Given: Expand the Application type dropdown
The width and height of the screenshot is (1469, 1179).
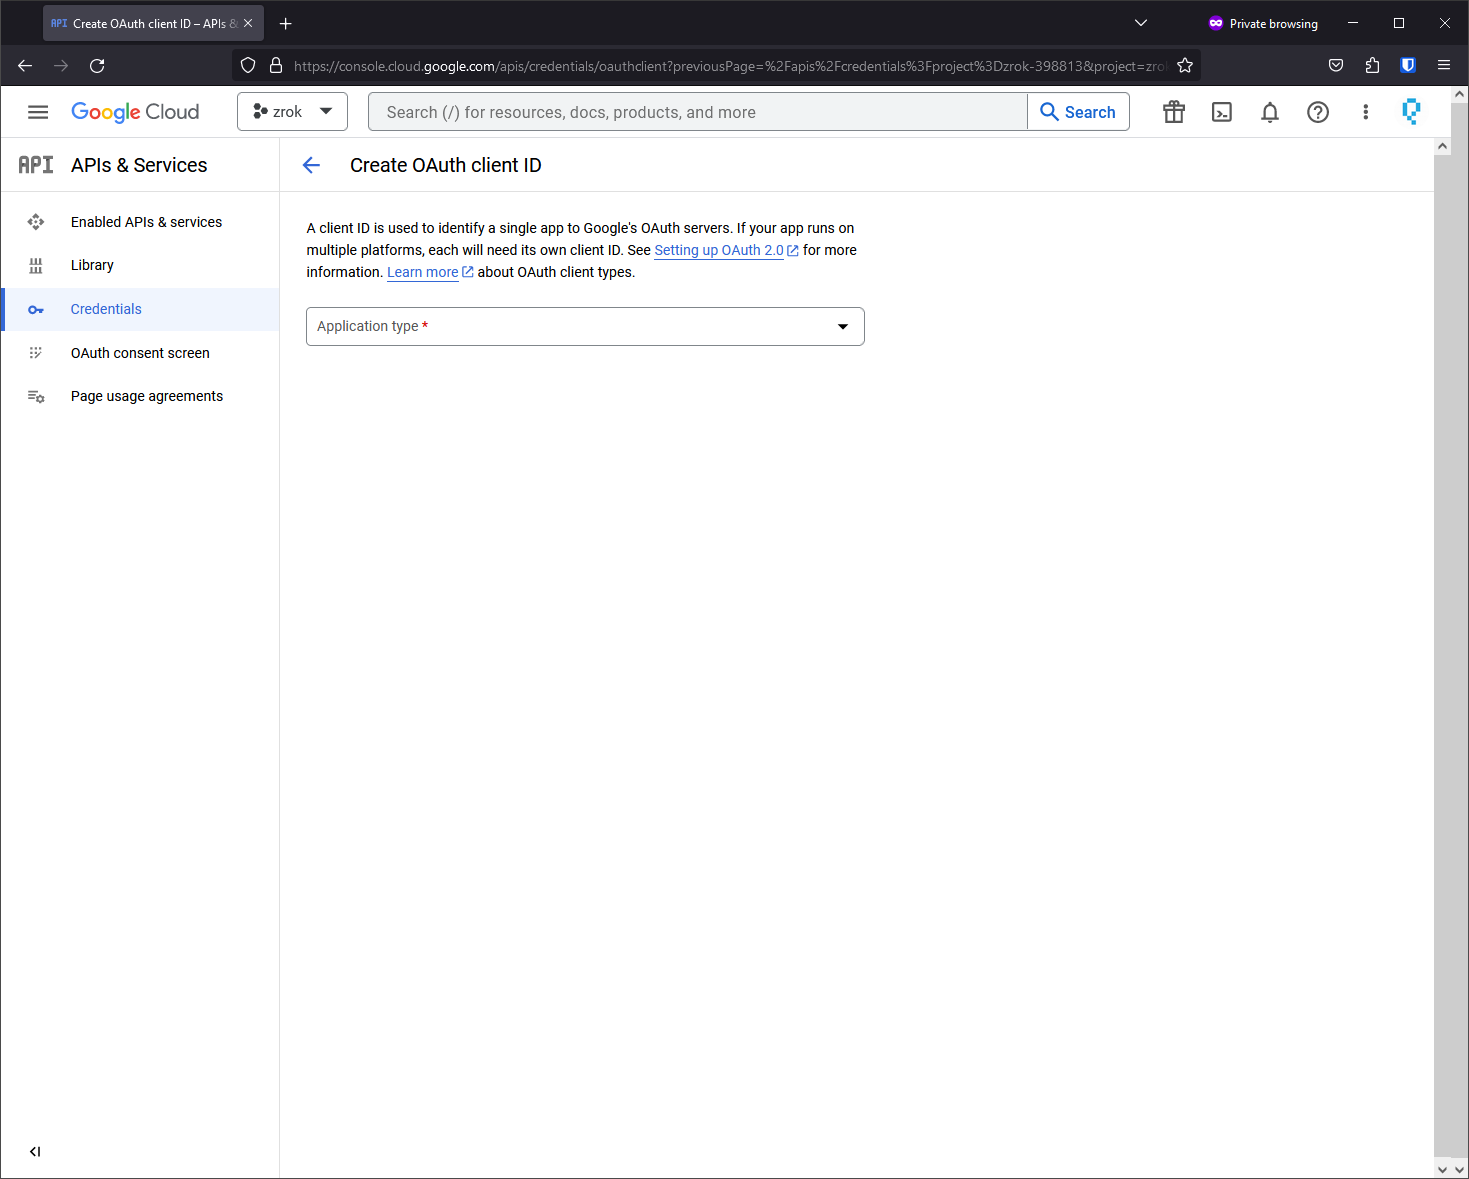Looking at the screenshot, I should [585, 326].
